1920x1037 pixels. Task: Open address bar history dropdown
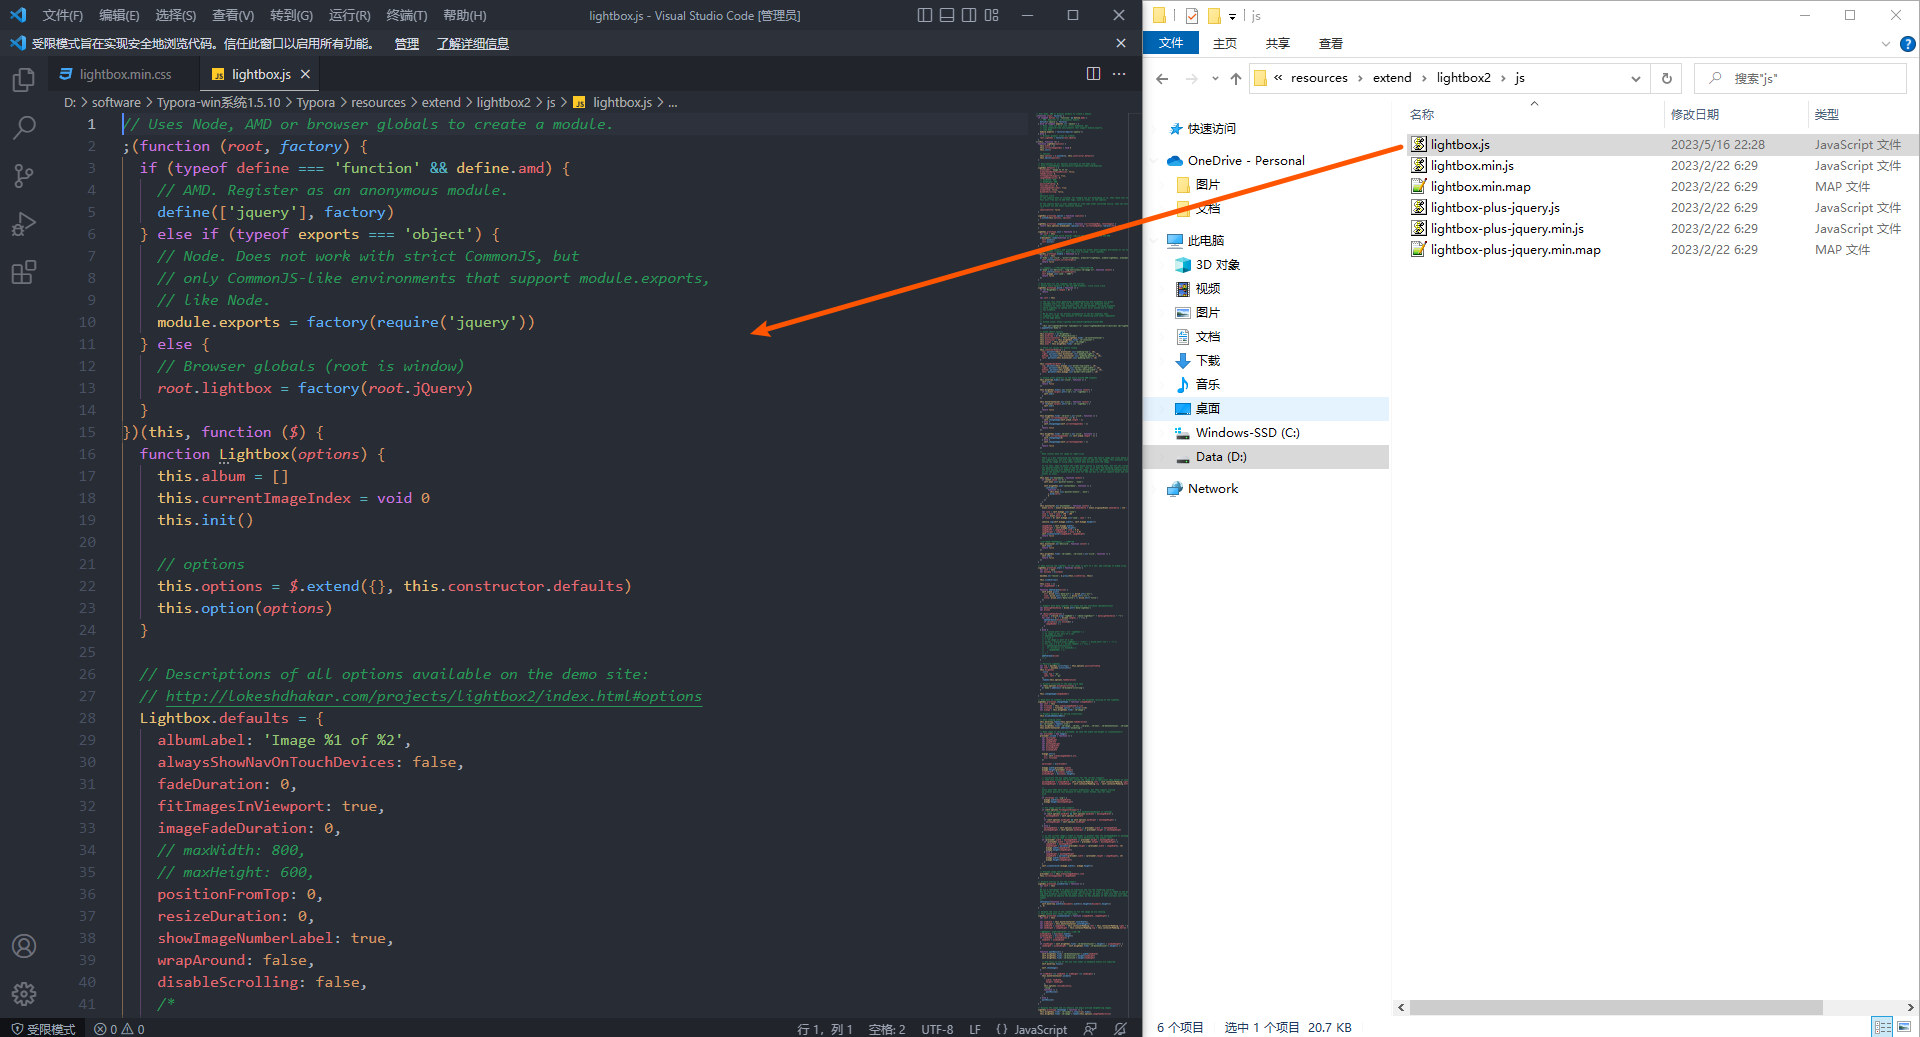coord(1636,78)
